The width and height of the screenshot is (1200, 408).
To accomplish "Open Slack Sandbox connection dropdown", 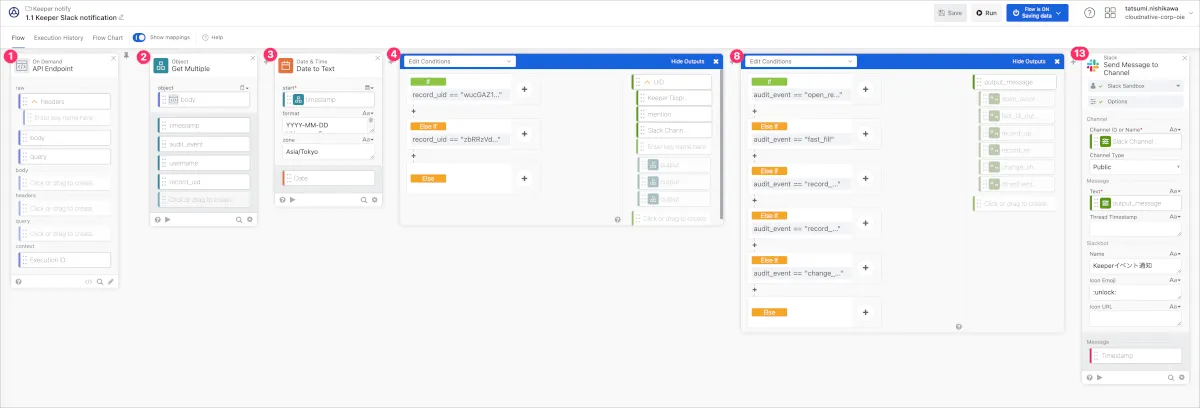I will pyautogui.click(x=1135, y=87).
